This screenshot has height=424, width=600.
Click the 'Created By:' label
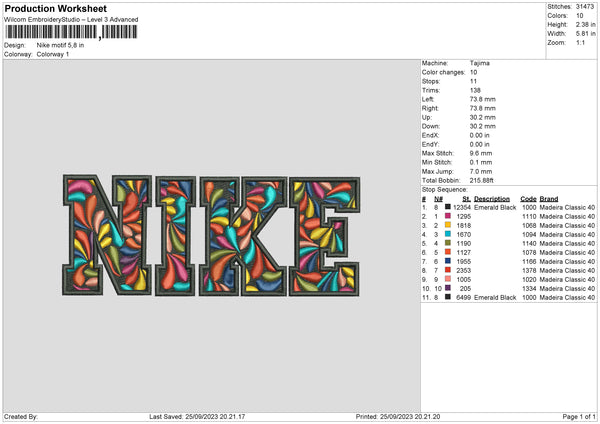click(x=21, y=416)
